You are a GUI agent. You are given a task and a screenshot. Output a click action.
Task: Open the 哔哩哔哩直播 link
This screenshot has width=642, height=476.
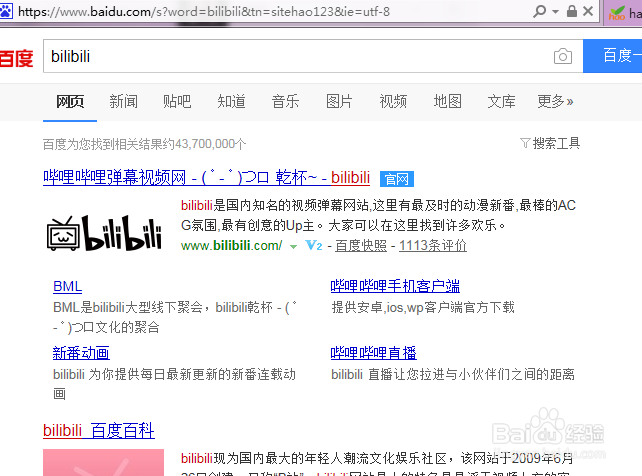click(x=373, y=353)
